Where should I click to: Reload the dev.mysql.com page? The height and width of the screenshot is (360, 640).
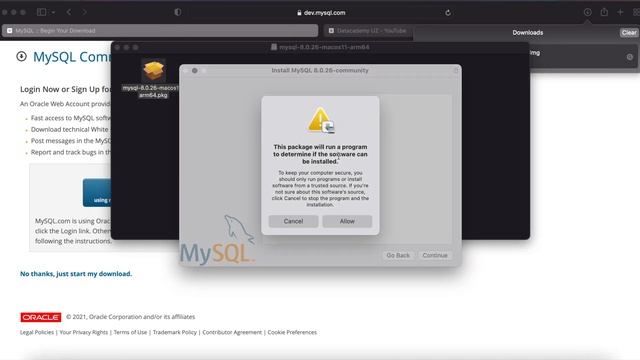coord(448,13)
